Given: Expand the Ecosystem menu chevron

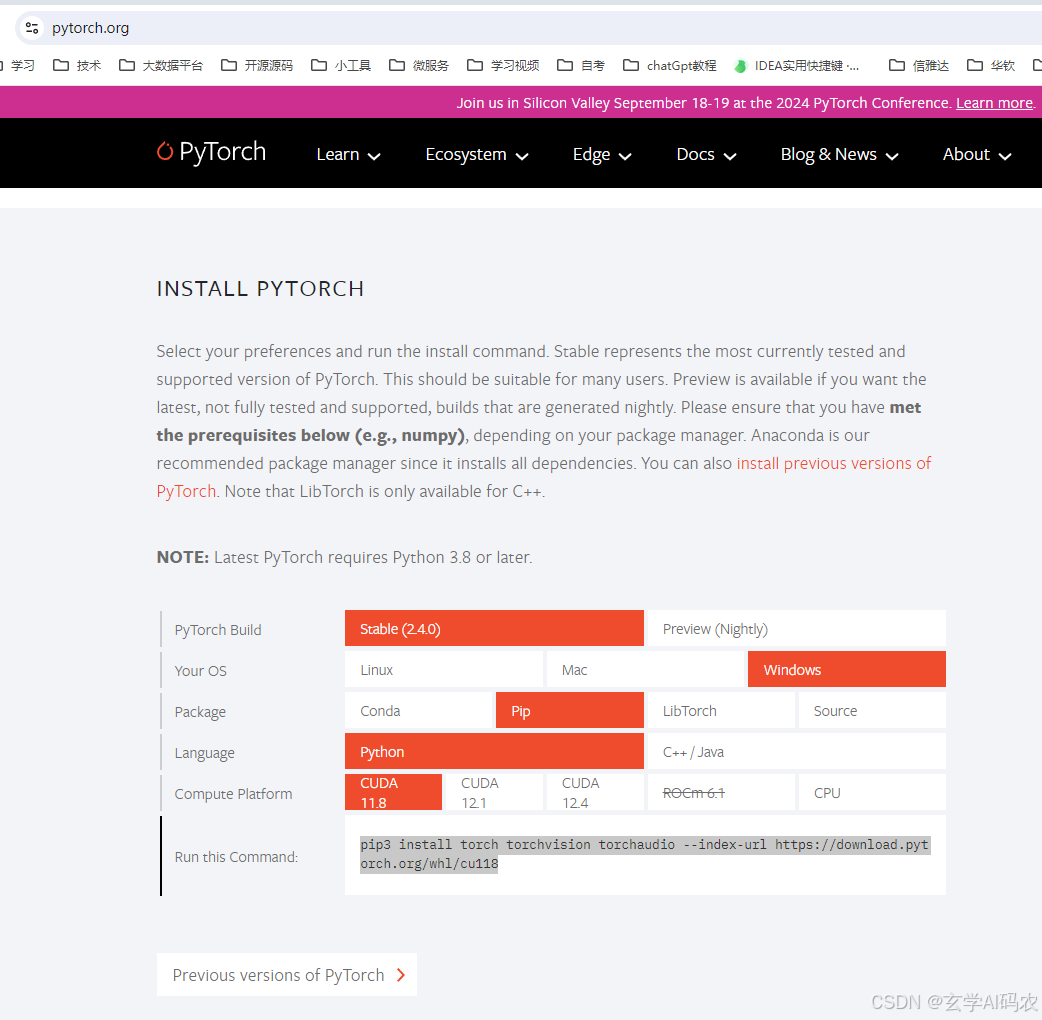Looking at the screenshot, I should click(522, 157).
